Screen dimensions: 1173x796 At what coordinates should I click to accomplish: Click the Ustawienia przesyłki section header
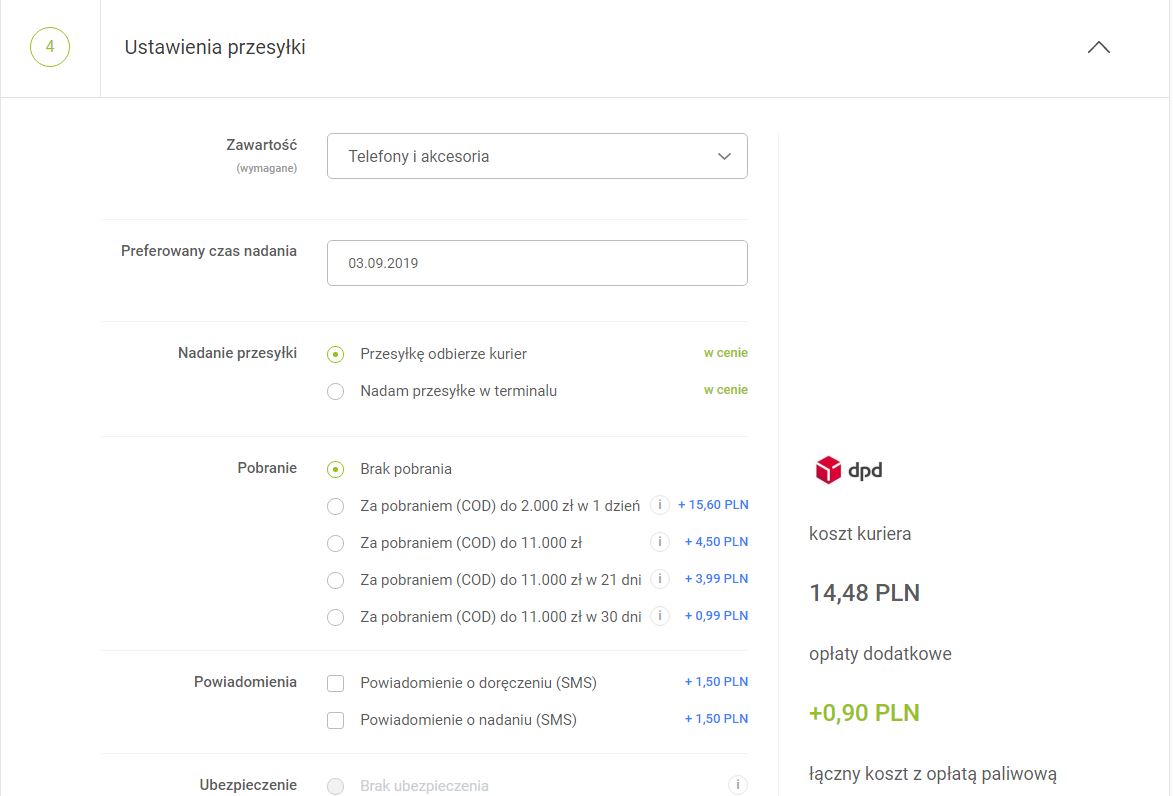tap(215, 47)
